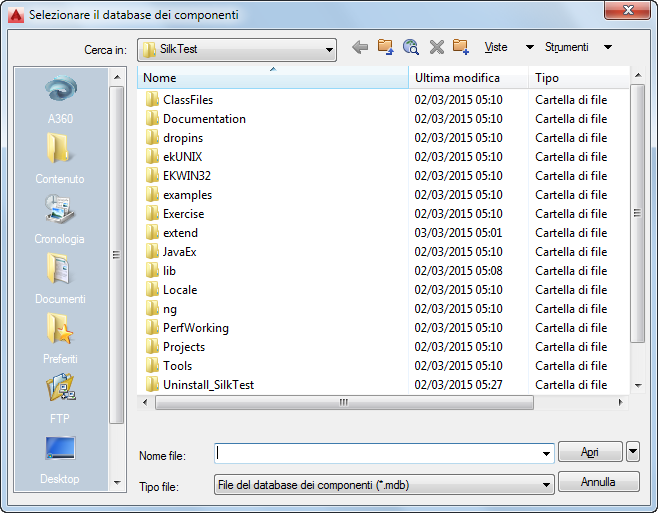Click the extend folder icon
Viewport: 658px width, 513px height.
(152, 233)
